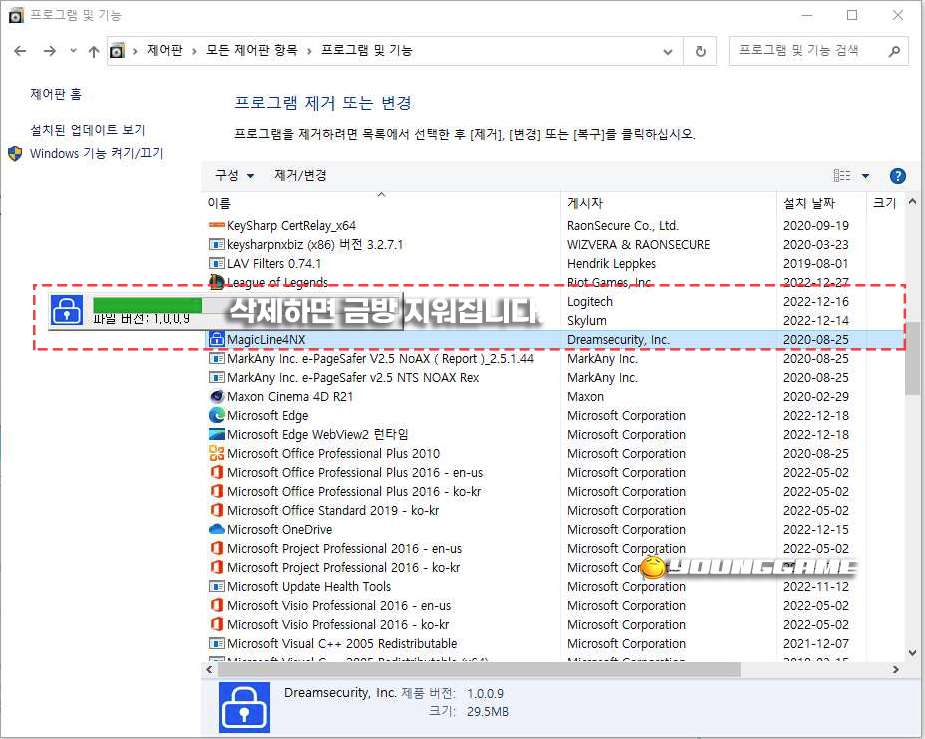
Task: Select Microsoft Visio Professional 2016 en-us icon
Action: coord(217,605)
